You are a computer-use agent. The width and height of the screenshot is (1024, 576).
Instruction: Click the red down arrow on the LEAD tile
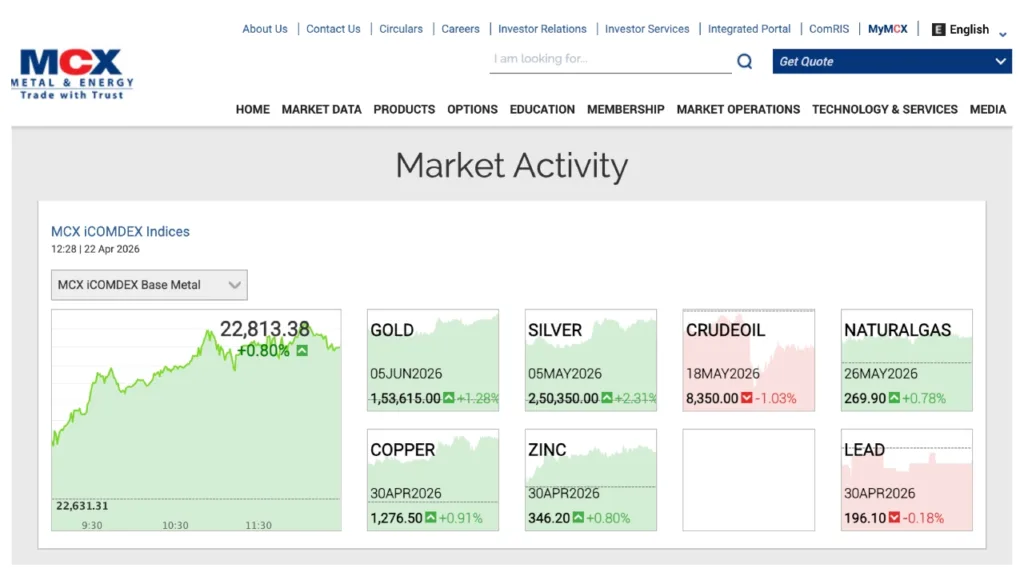(894, 519)
